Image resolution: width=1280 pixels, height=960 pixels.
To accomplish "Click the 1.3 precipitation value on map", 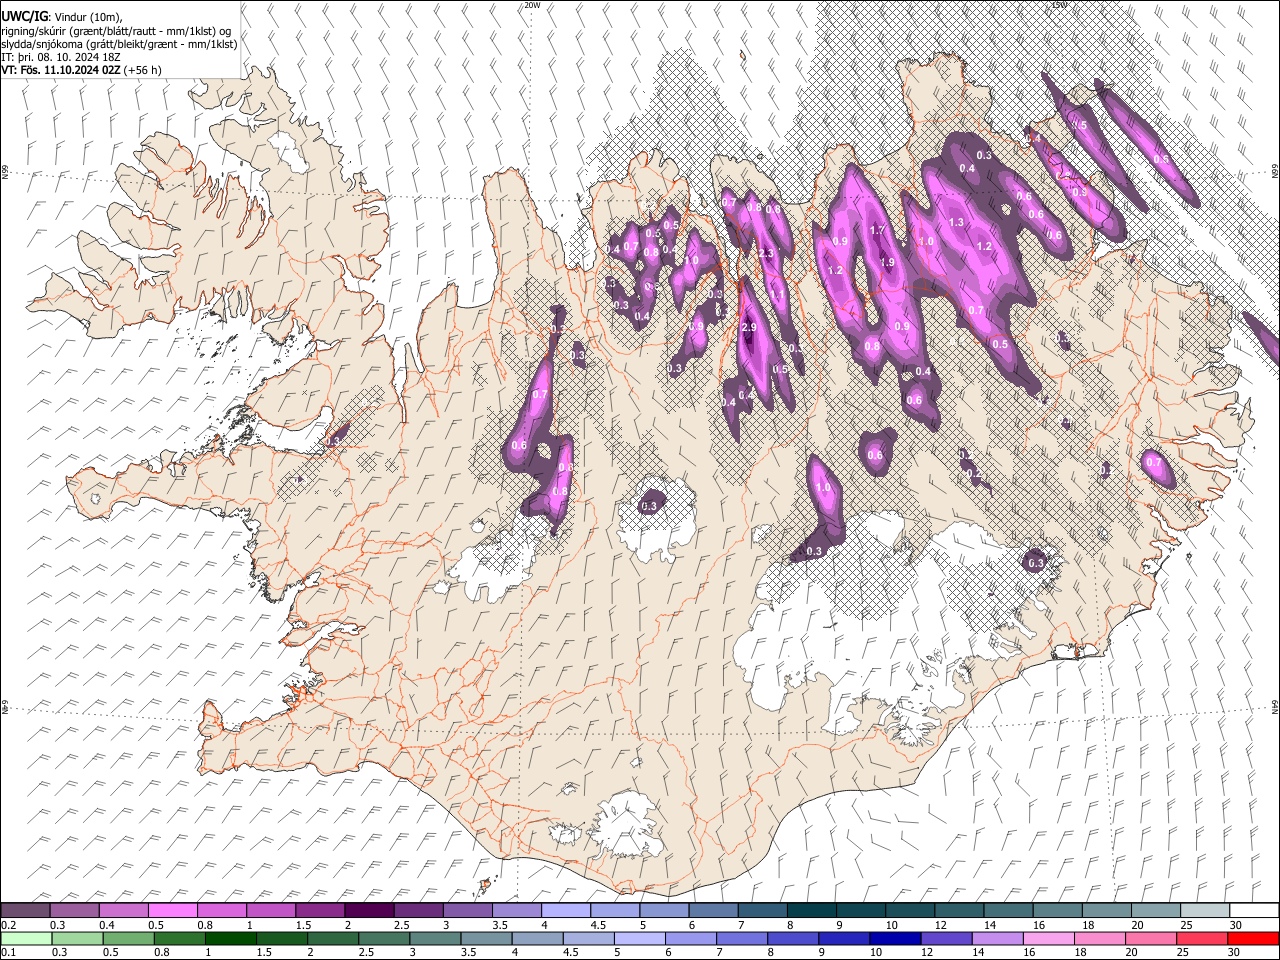I will click(955, 223).
